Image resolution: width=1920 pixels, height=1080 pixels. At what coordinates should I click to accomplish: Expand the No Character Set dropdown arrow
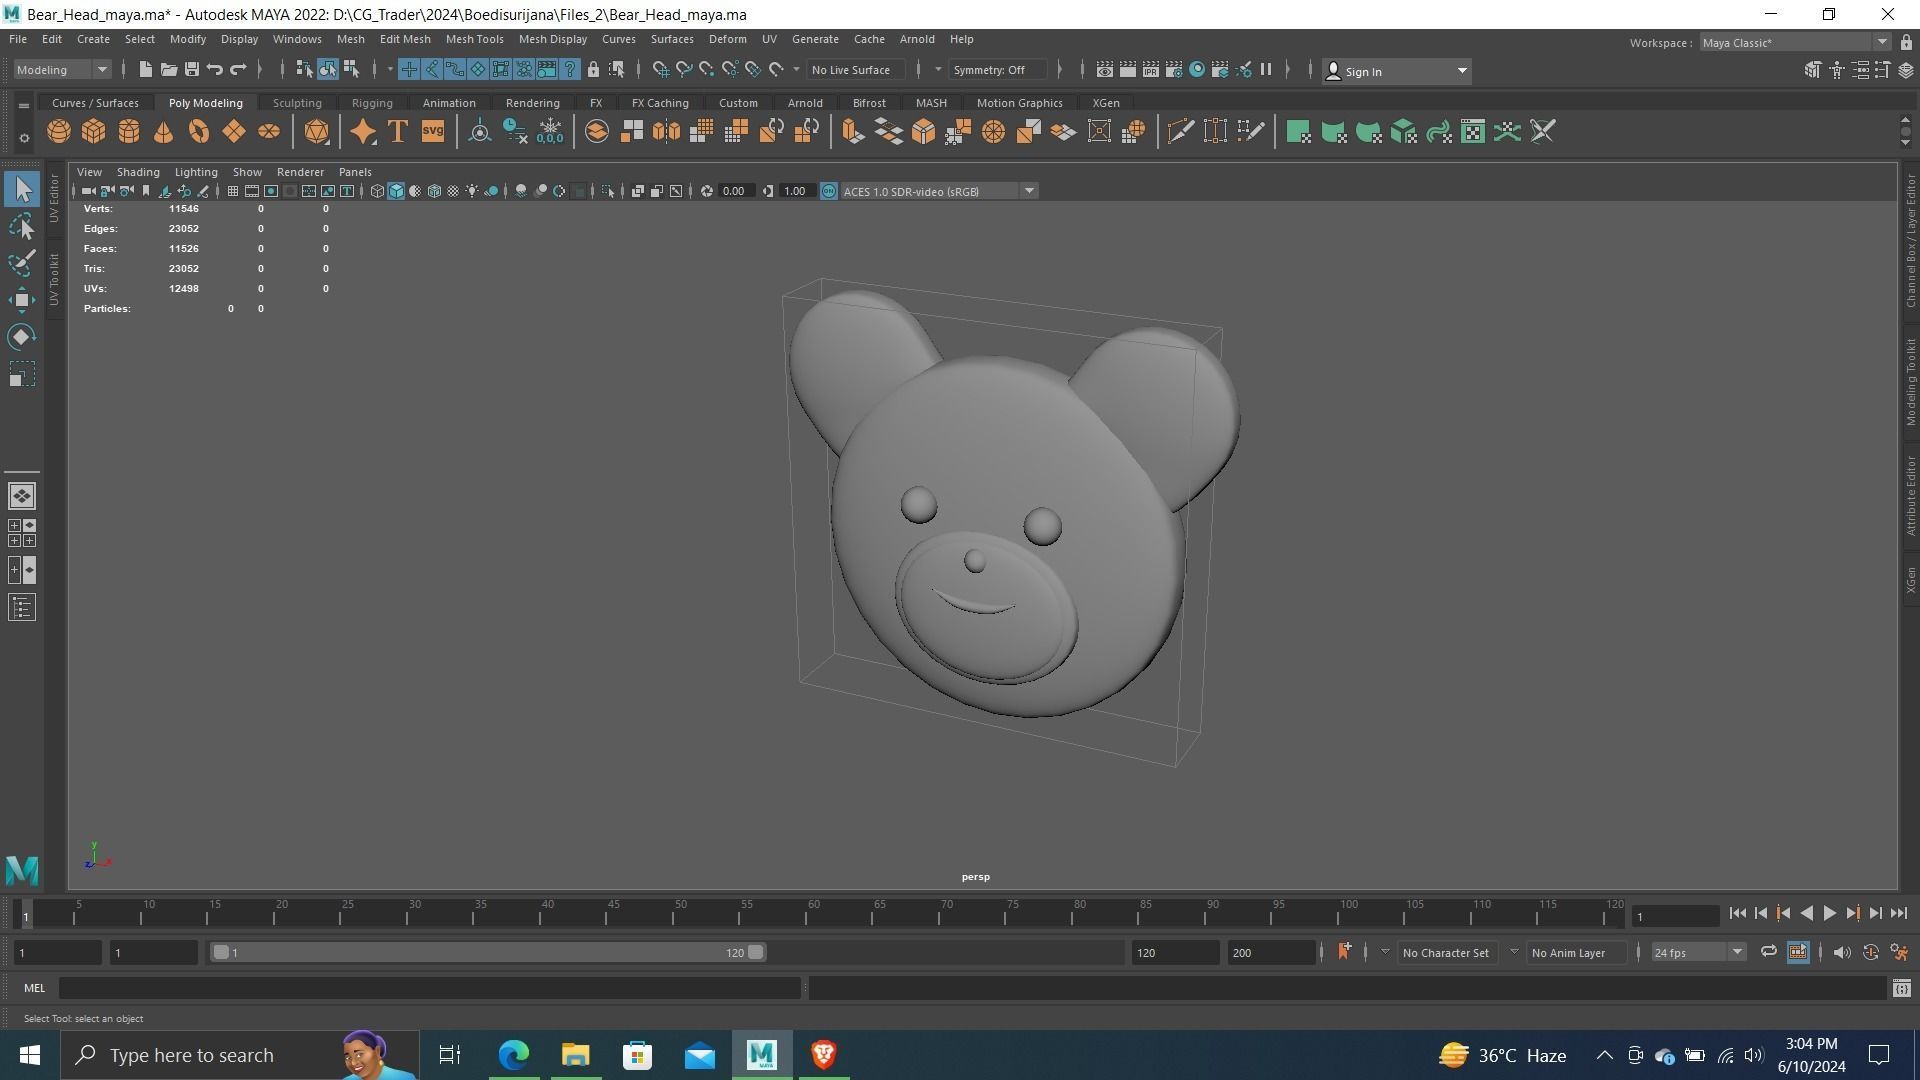click(1385, 952)
